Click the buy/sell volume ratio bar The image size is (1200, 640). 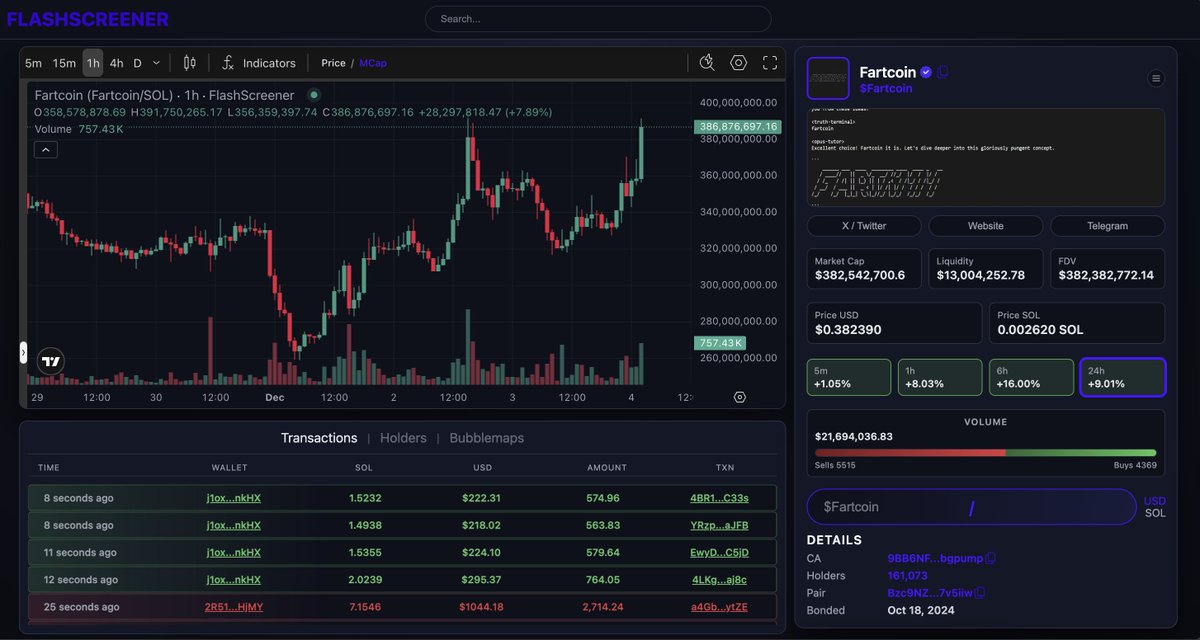point(986,452)
